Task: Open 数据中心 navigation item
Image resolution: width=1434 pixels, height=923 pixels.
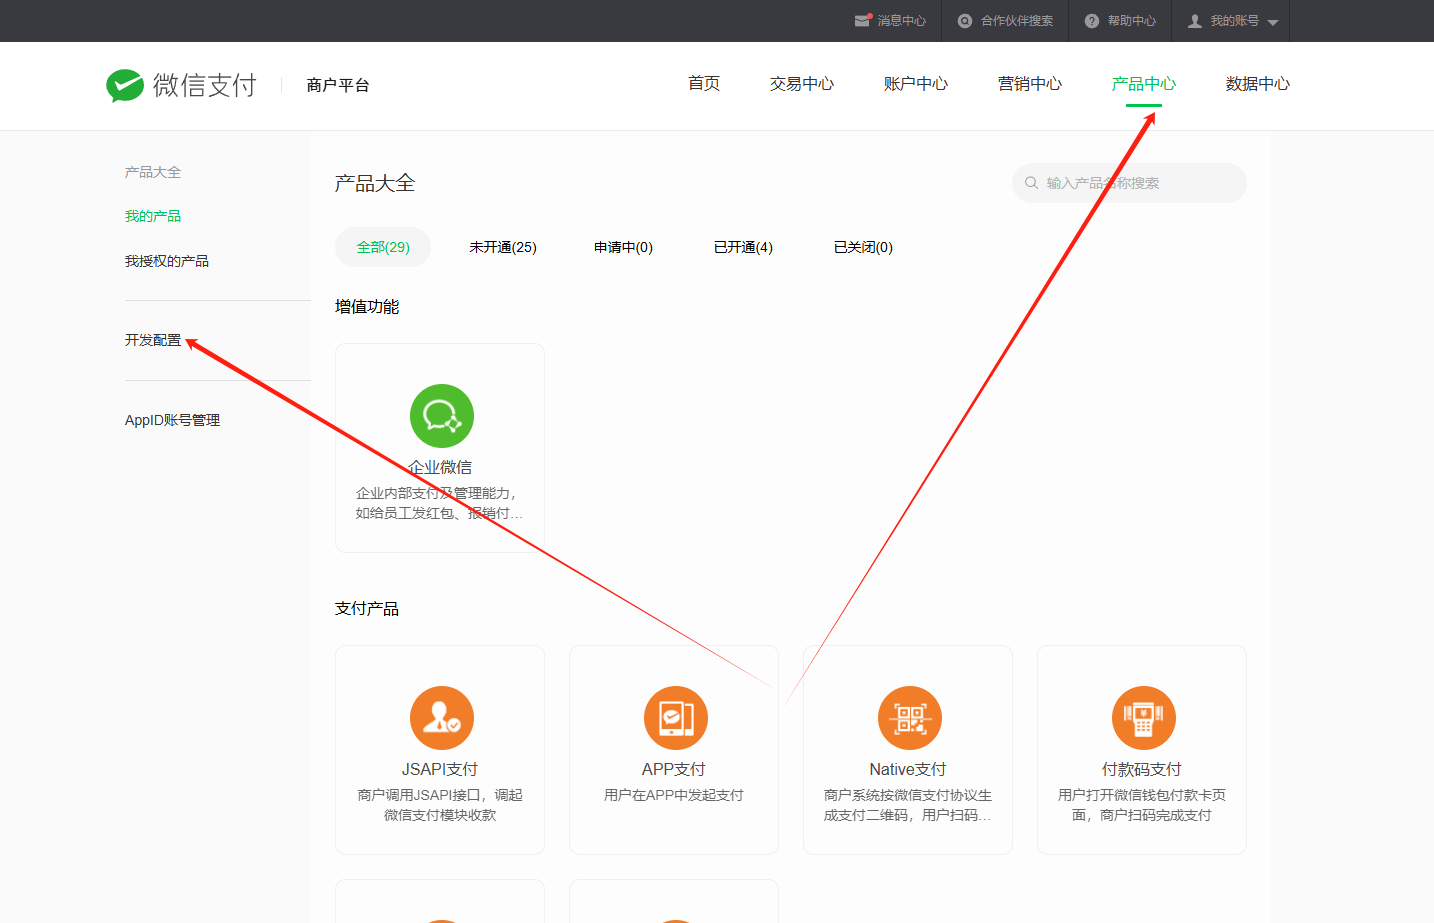Action: click(1258, 84)
